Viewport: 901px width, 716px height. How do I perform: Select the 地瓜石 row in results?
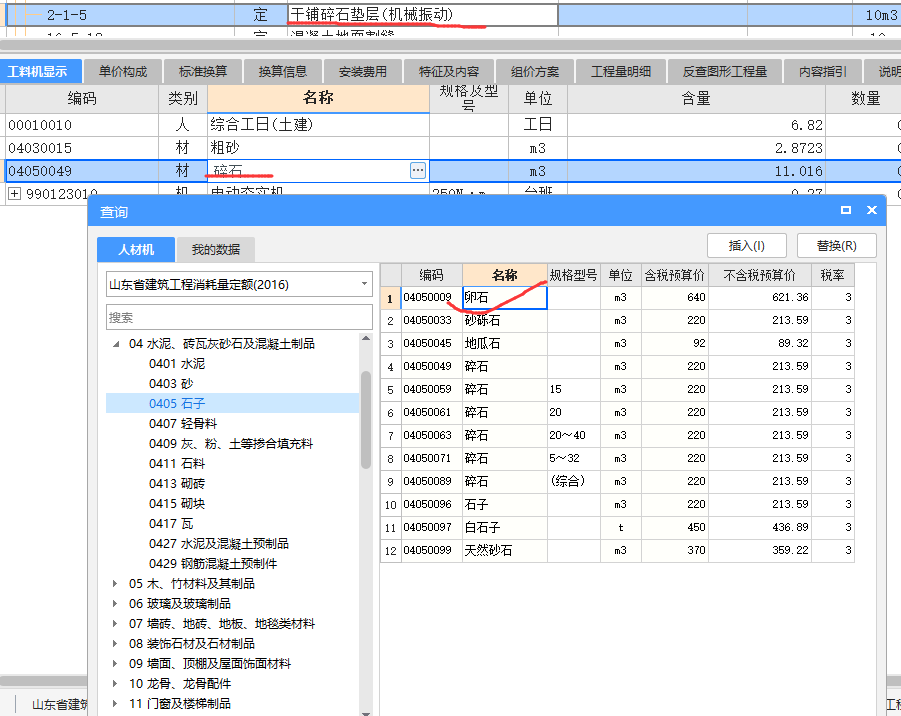pyautogui.click(x=617, y=344)
